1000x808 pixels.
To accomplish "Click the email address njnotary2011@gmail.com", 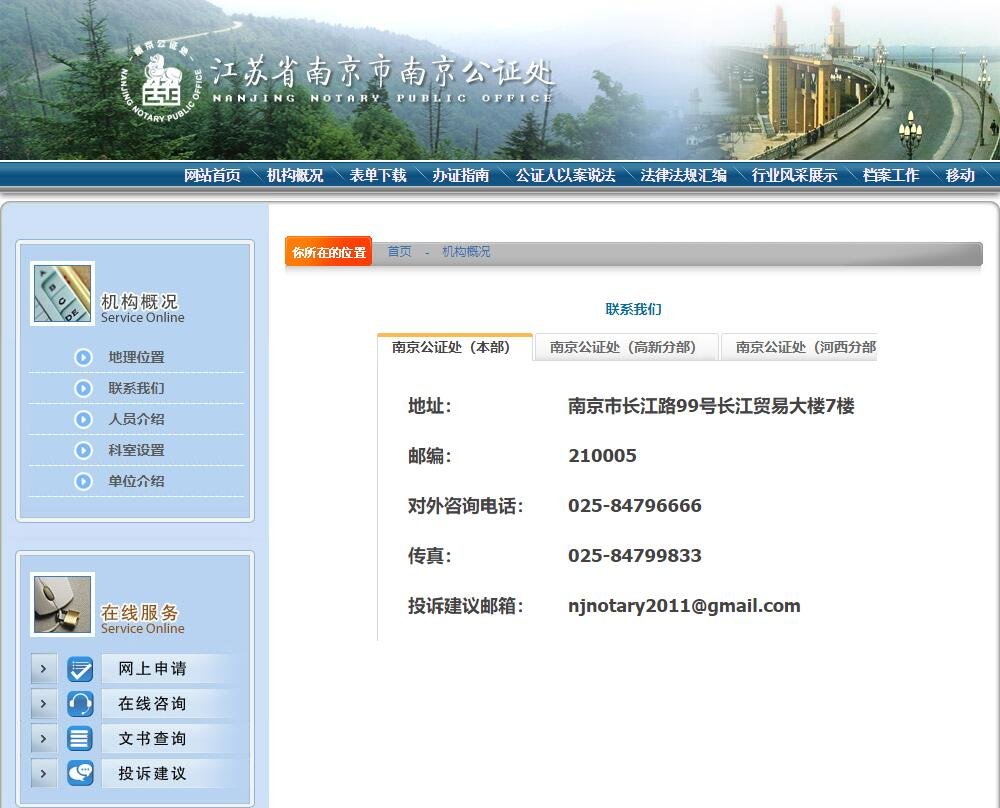I will click(685, 605).
